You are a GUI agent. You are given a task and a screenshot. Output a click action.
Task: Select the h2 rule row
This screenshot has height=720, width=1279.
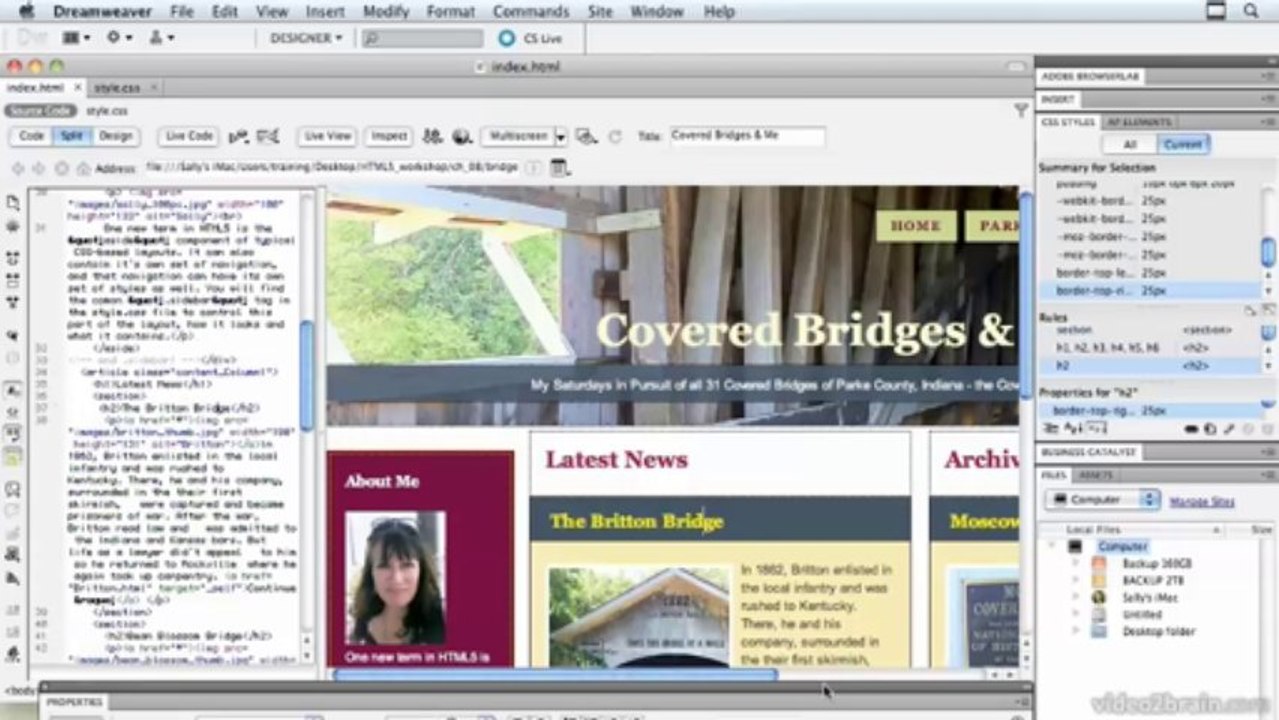(1148, 366)
